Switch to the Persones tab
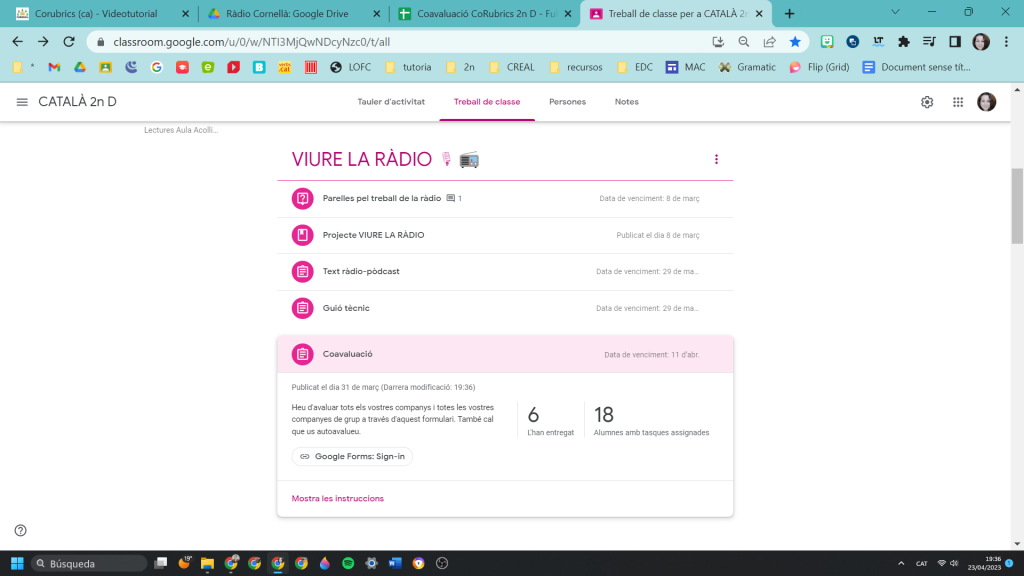This screenshot has width=1024, height=576. tap(567, 102)
